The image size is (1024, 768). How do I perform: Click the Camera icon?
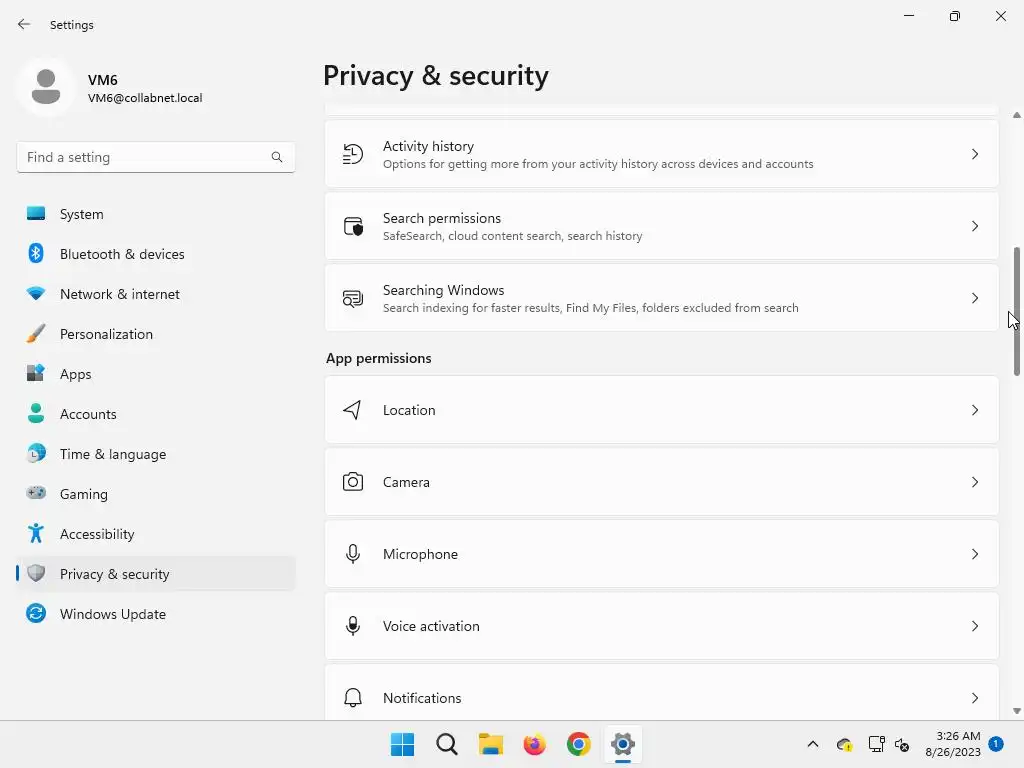pyautogui.click(x=353, y=482)
